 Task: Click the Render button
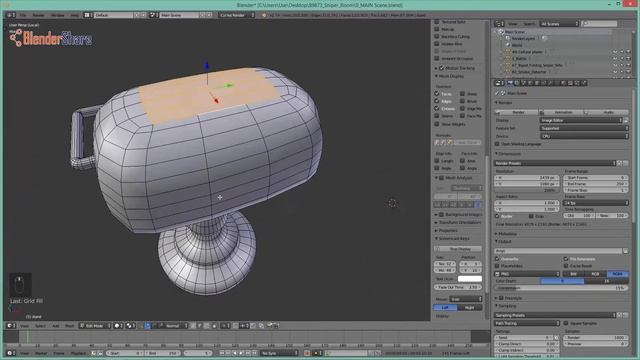coord(516,112)
